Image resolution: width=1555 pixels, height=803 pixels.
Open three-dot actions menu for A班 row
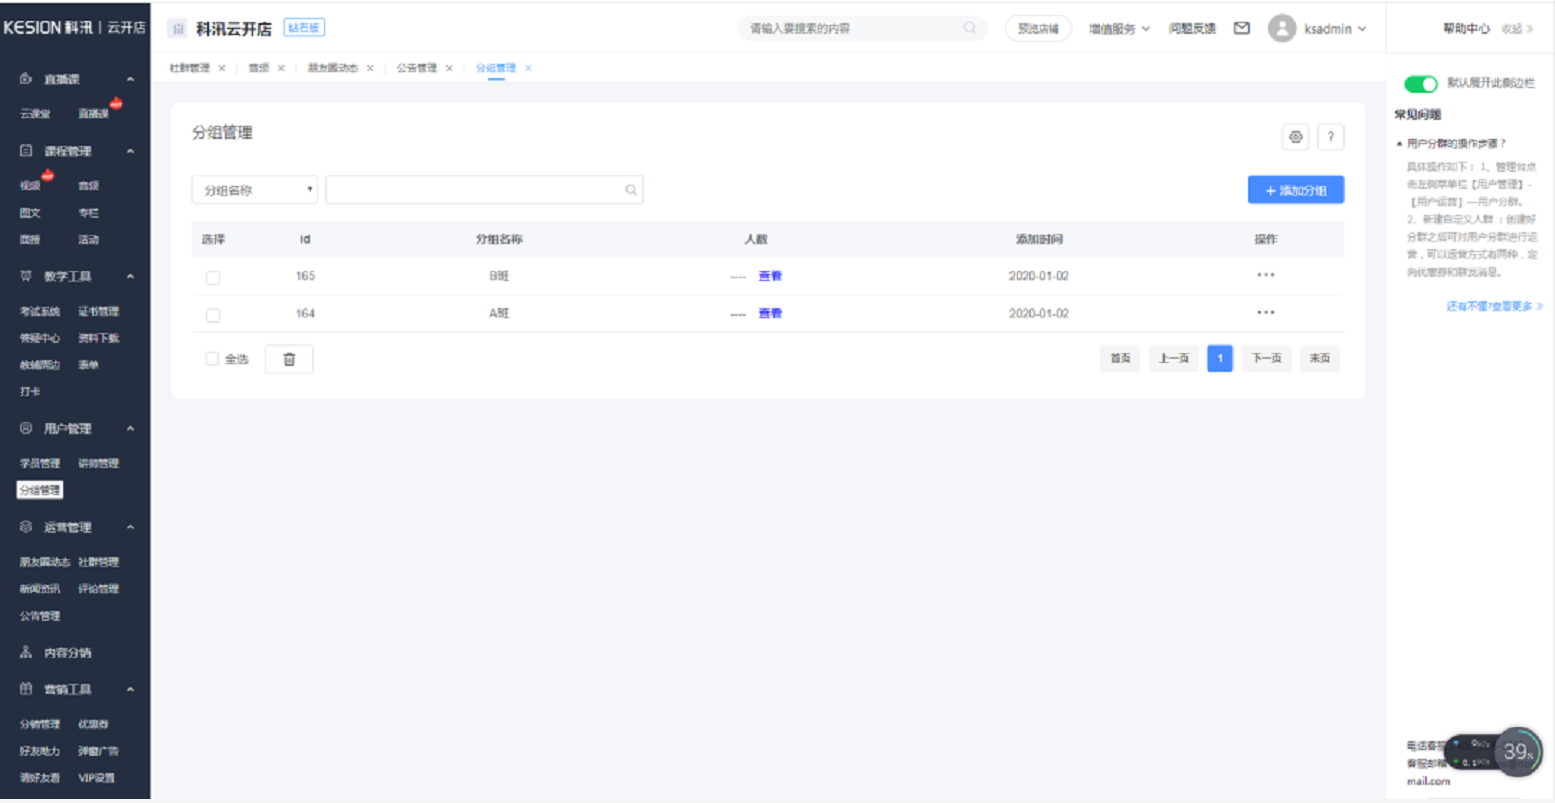coord(1266,313)
